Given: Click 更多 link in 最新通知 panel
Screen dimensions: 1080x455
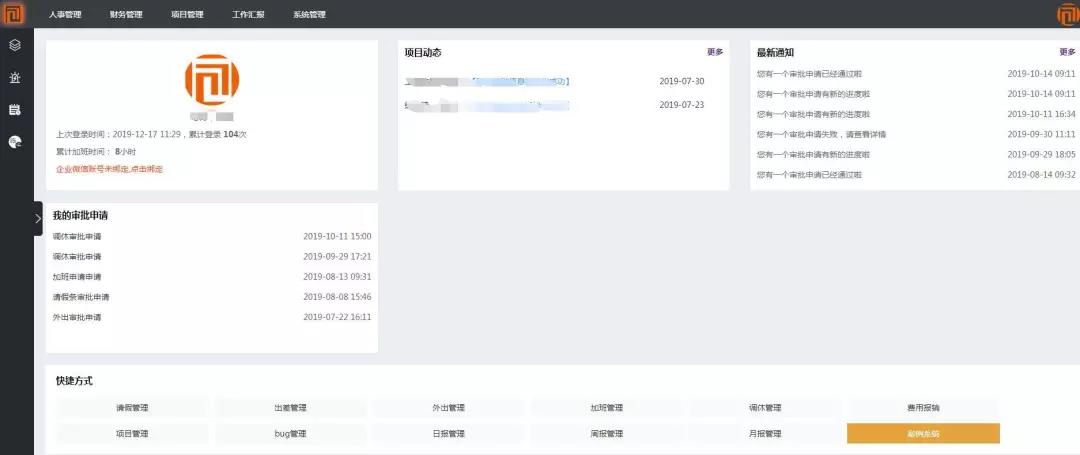Looking at the screenshot, I should tap(1067, 52).
